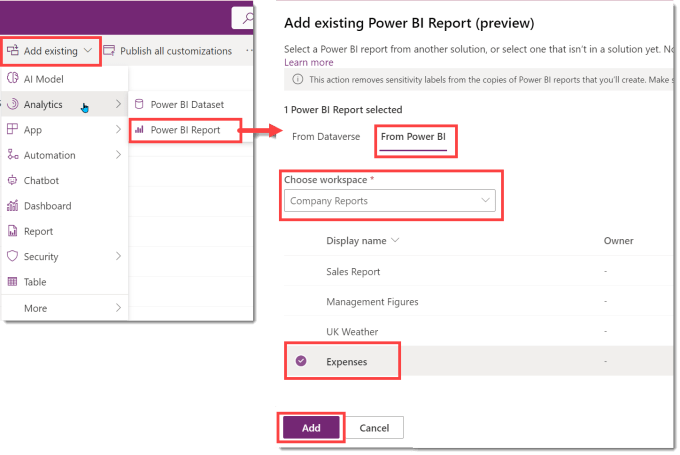Expand the Automation submenu chevron
This screenshot has width=680, height=455.
[118, 155]
